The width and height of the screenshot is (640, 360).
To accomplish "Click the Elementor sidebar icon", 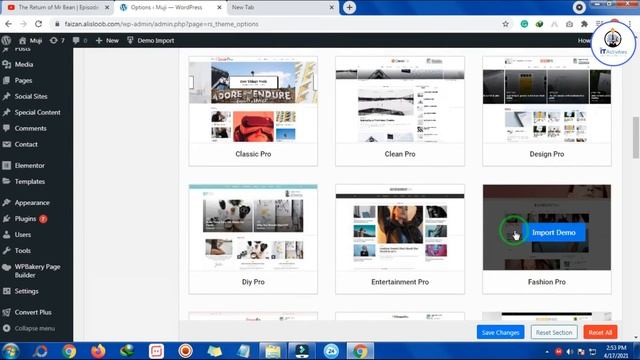I will point(6,165).
